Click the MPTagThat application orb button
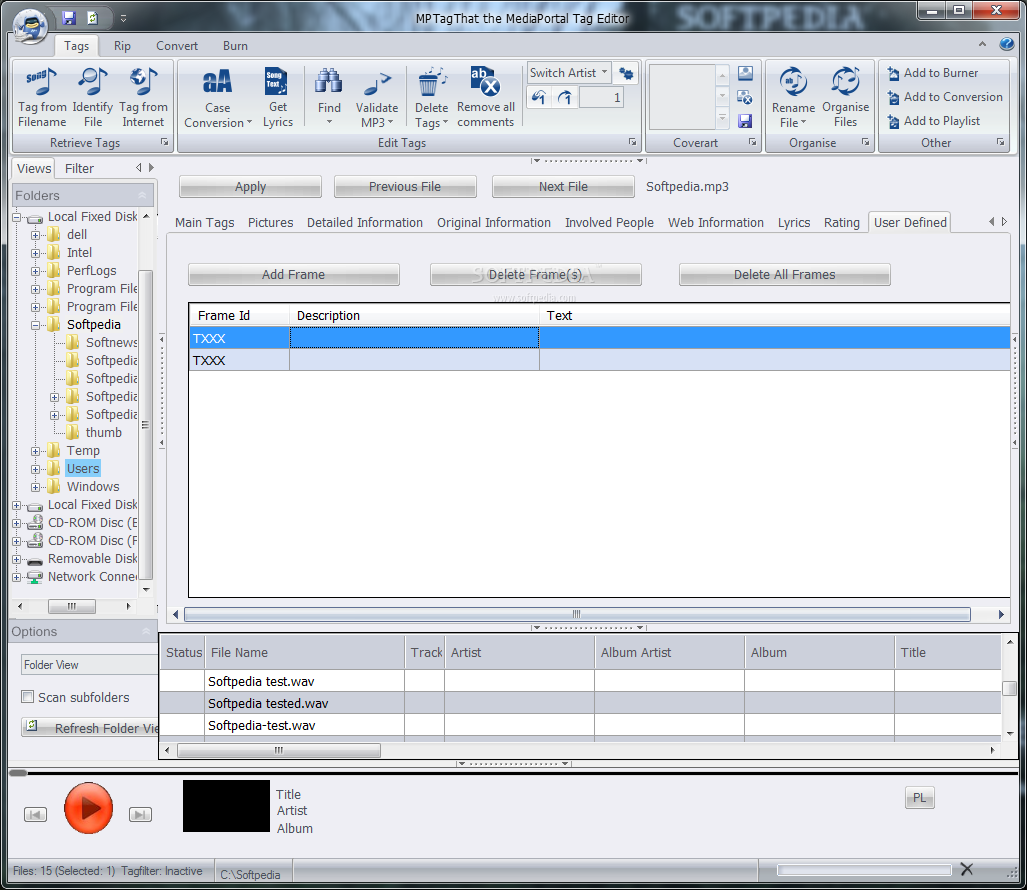This screenshot has width=1027, height=890. tap(30, 26)
